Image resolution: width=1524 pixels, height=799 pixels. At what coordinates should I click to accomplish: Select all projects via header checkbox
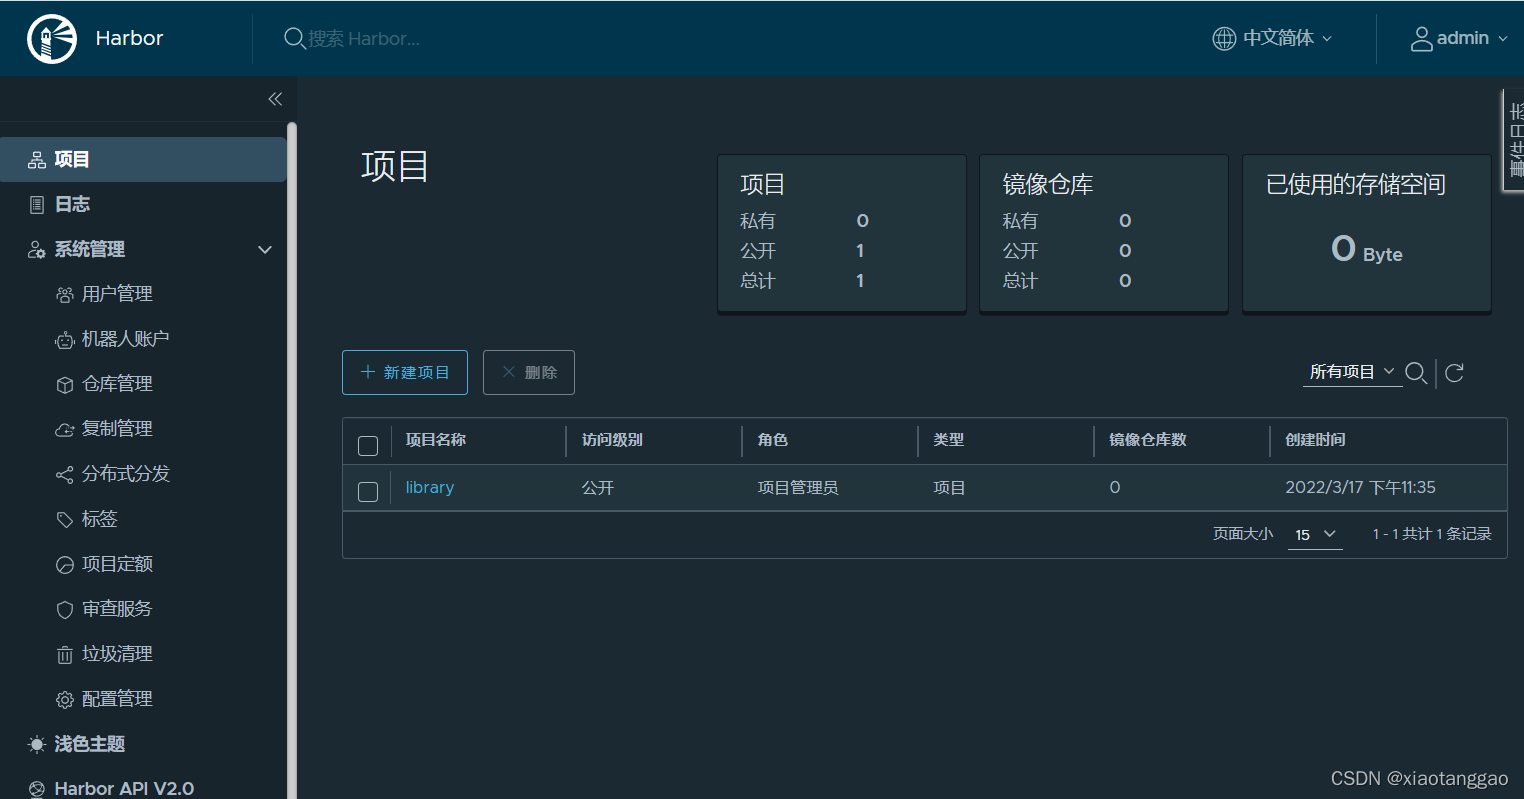(x=368, y=446)
